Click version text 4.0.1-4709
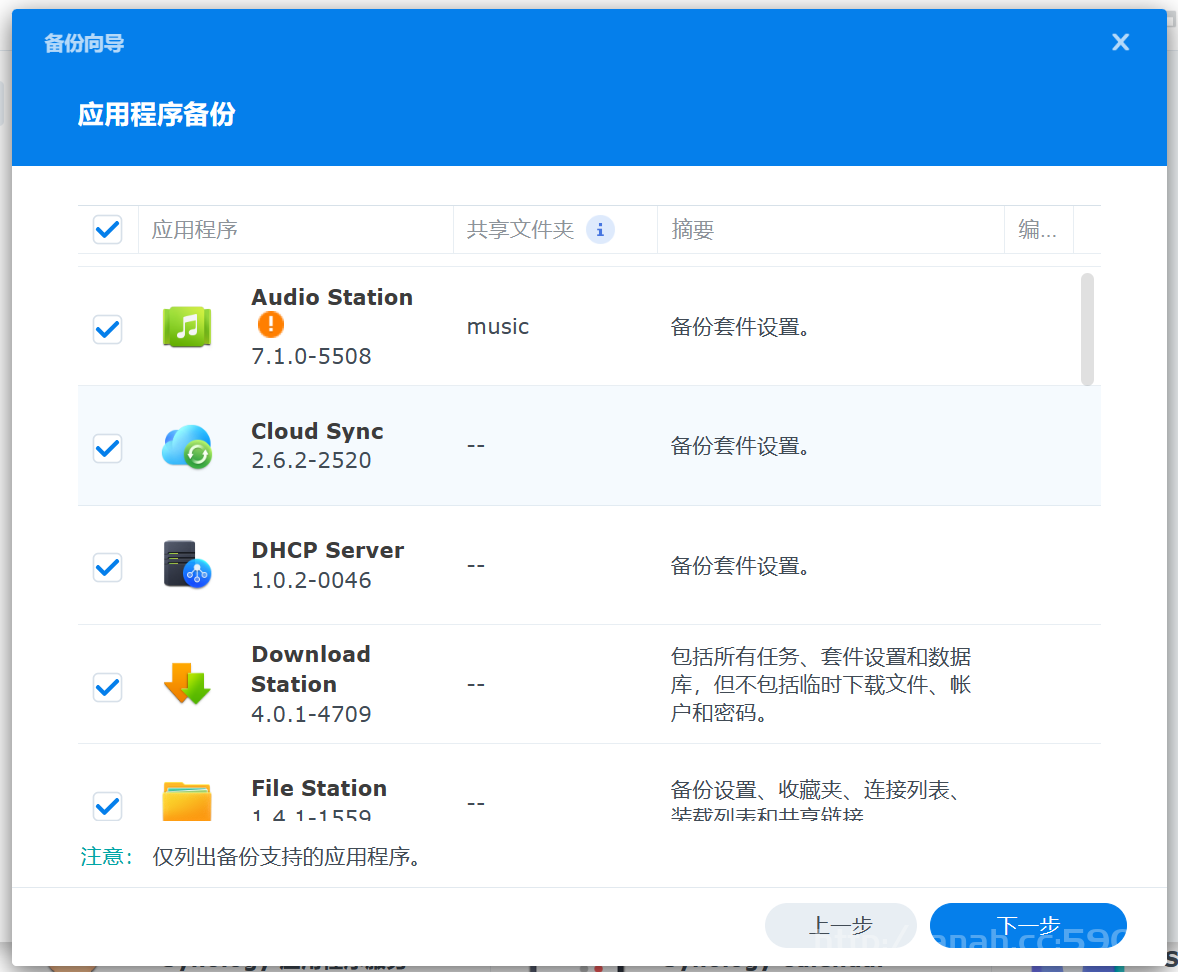 coord(311,714)
